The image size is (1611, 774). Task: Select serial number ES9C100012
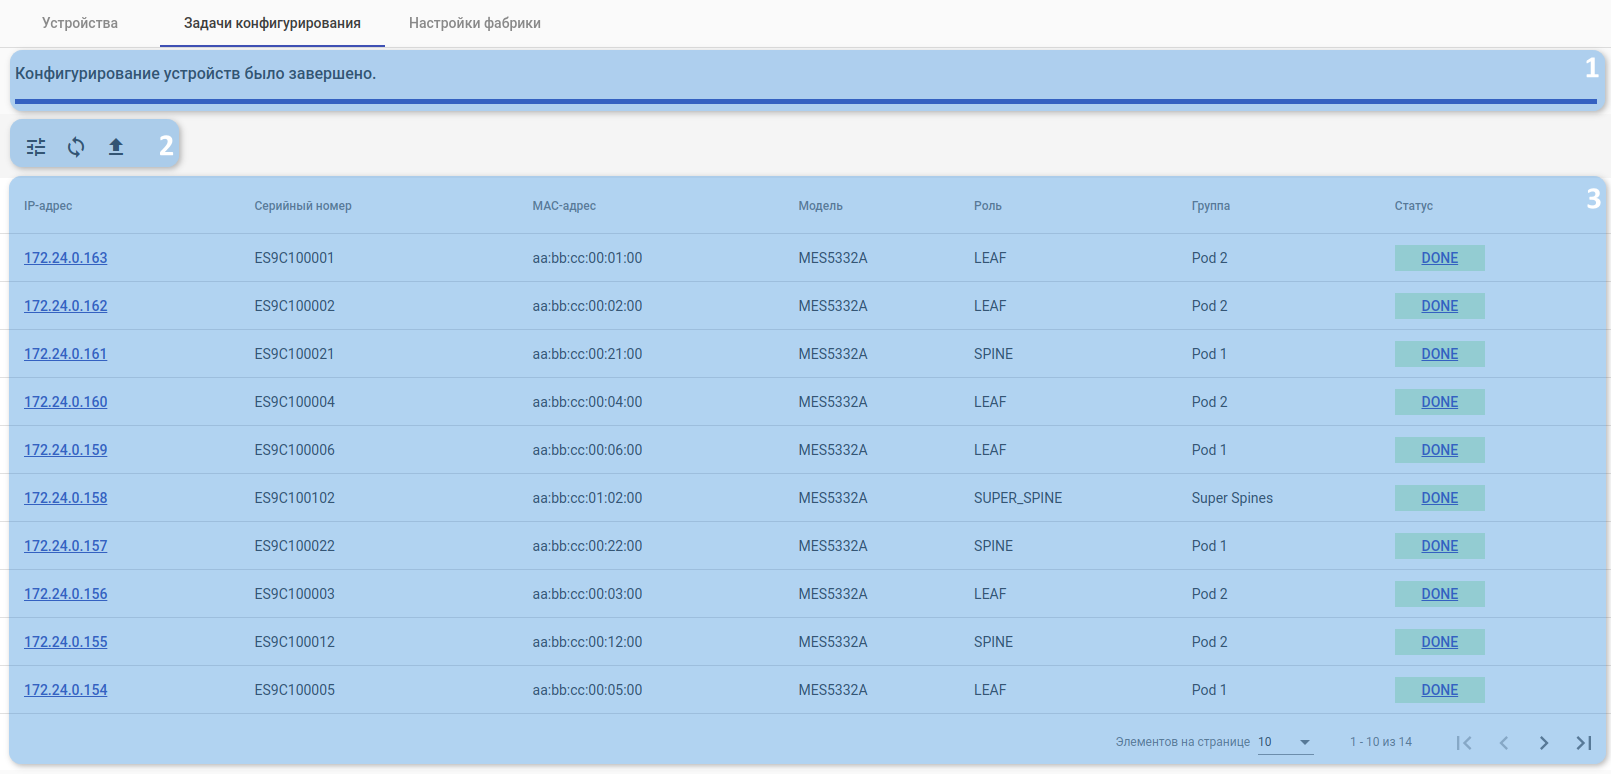pos(294,642)
